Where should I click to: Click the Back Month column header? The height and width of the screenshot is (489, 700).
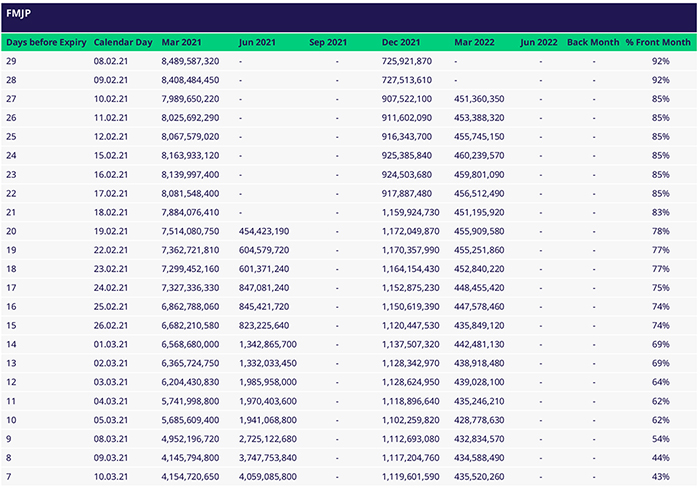tap(592, 43)
